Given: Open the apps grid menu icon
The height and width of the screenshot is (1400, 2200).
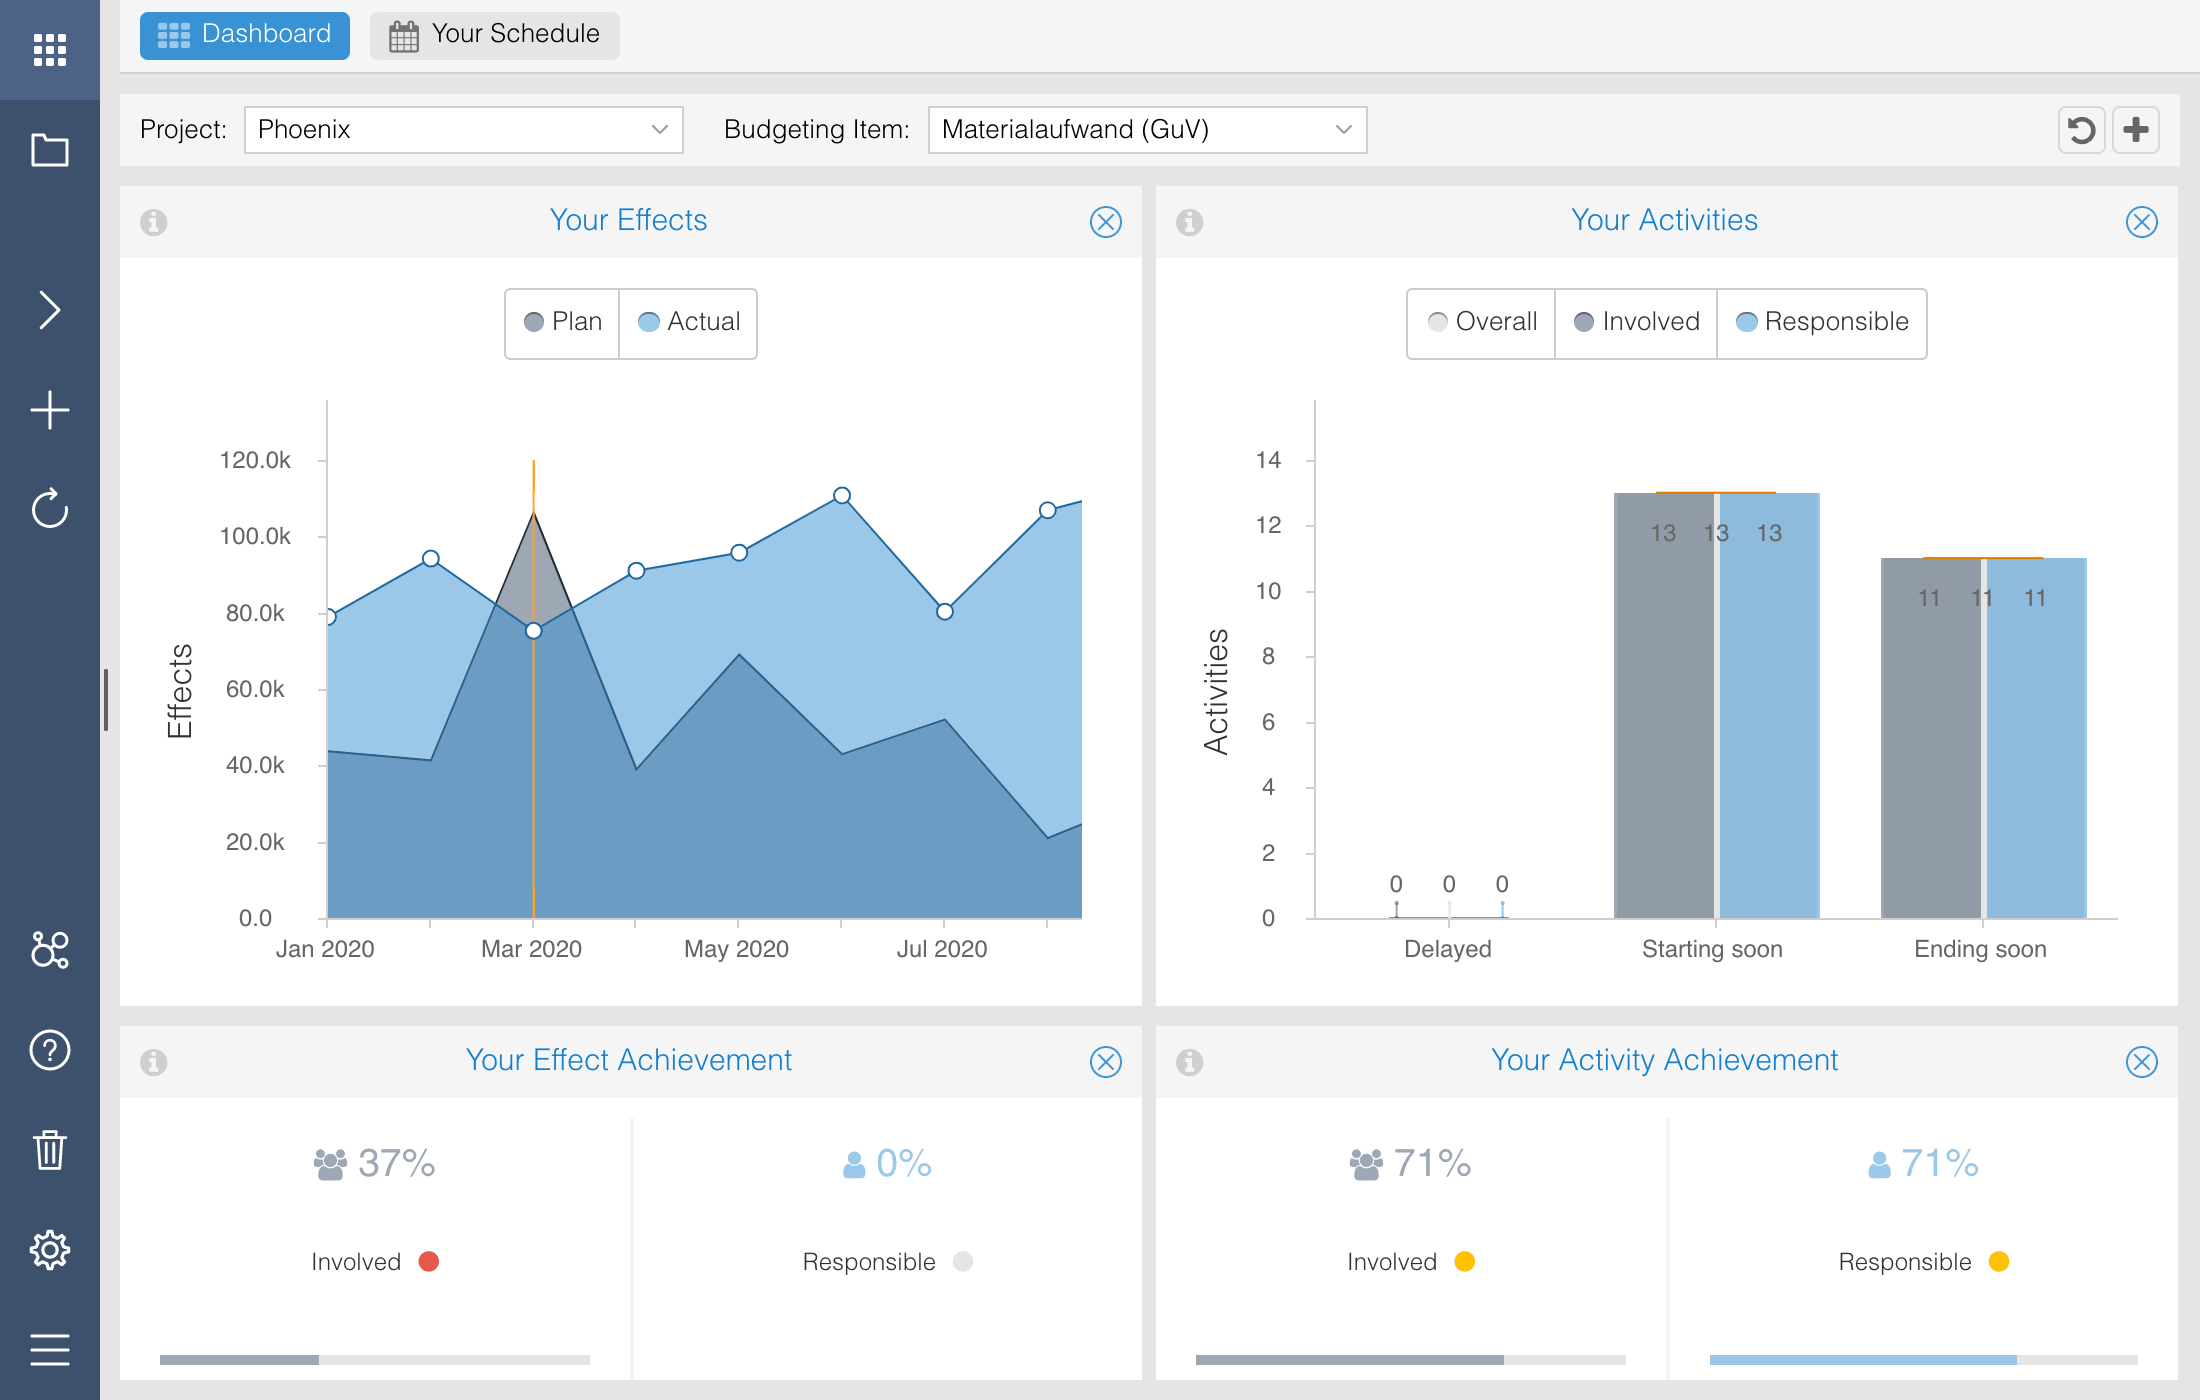Looking at the screenshot, I should 49,49.
